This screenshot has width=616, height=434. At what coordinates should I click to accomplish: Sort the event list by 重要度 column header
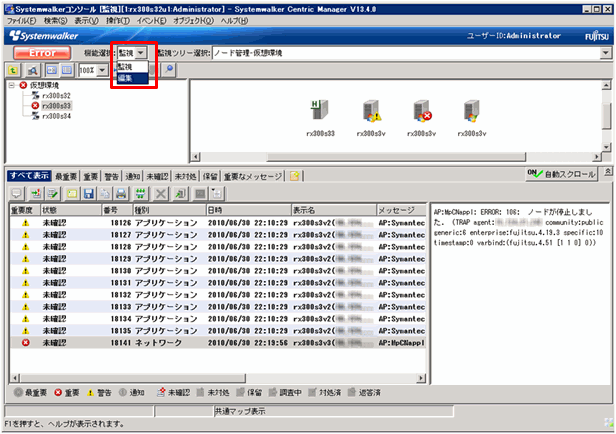[x=25, y=210]
